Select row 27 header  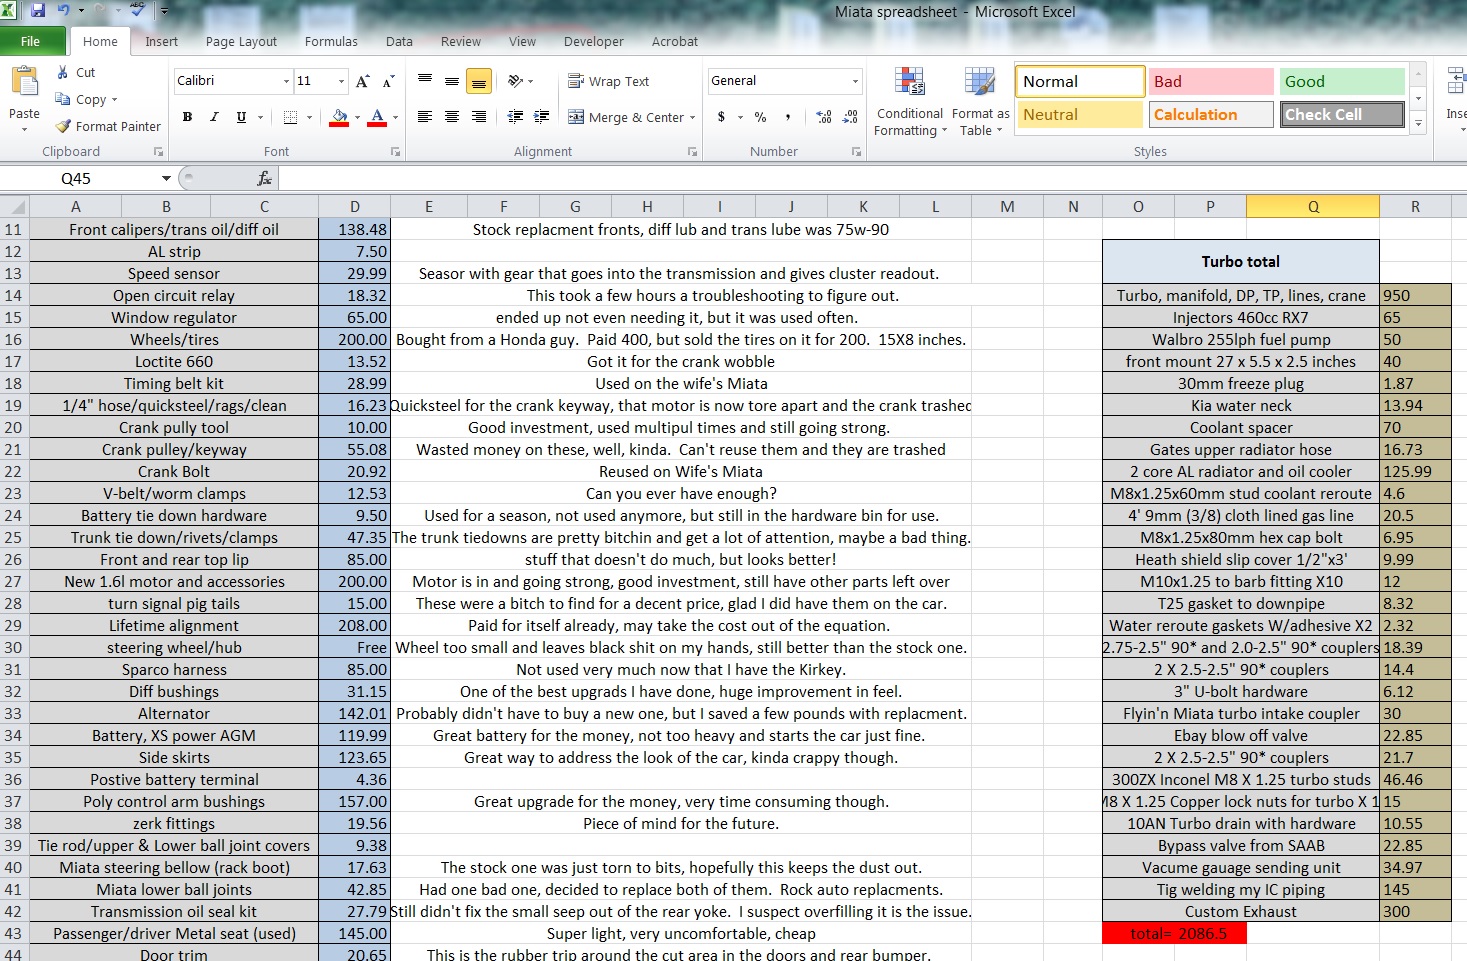(14, 581)
